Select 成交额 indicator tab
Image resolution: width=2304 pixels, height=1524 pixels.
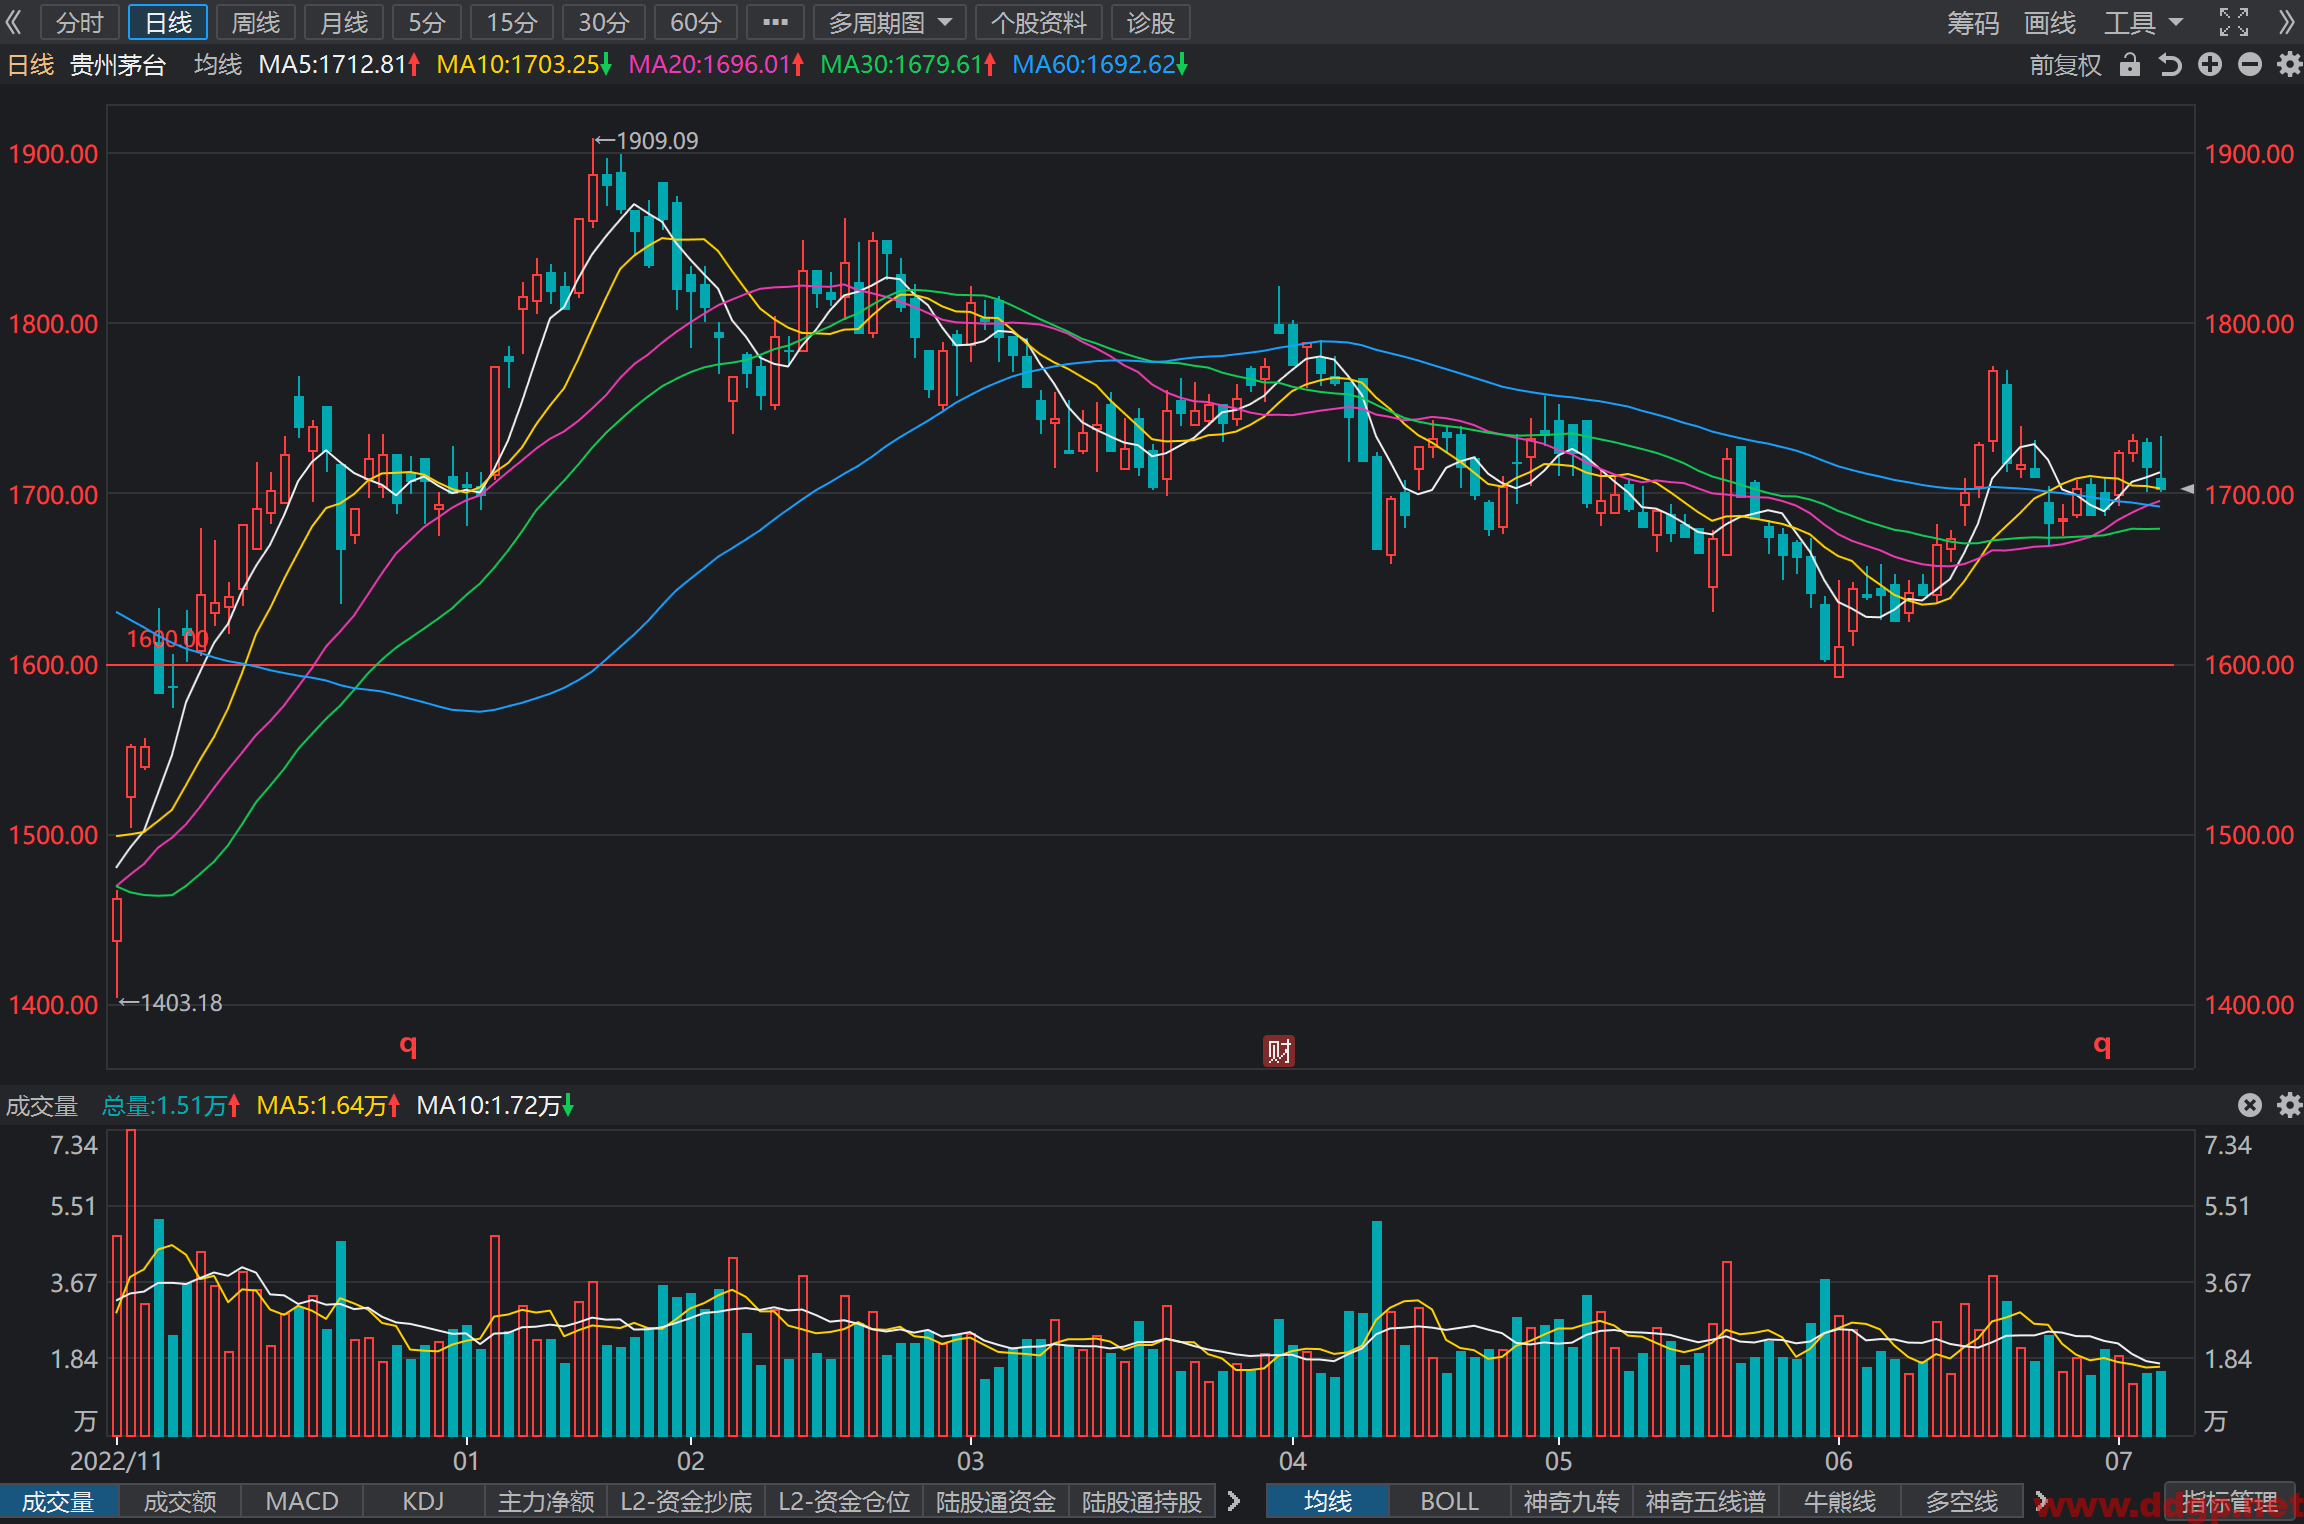pos(180,1501)
